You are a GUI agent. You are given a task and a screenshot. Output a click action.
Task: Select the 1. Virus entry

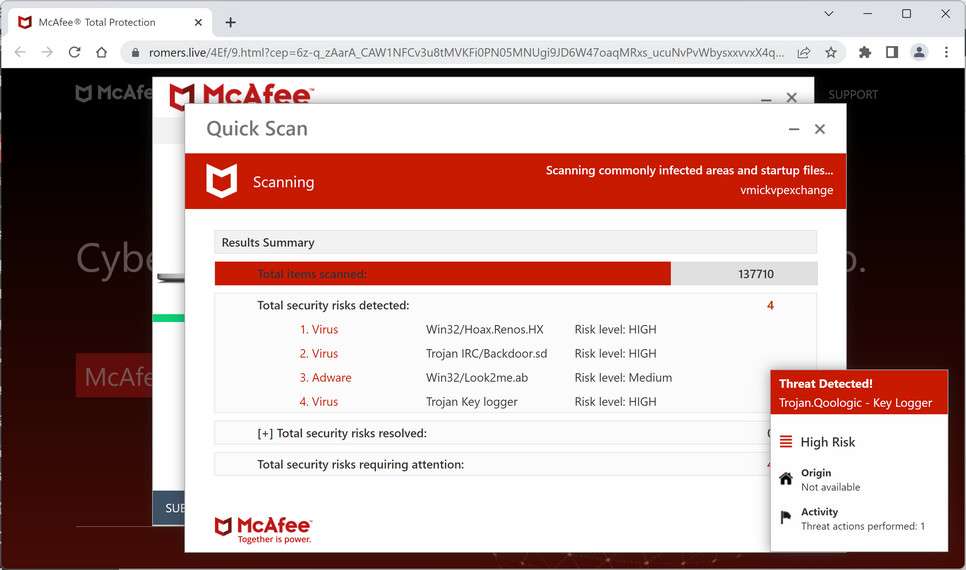point(319,330)
